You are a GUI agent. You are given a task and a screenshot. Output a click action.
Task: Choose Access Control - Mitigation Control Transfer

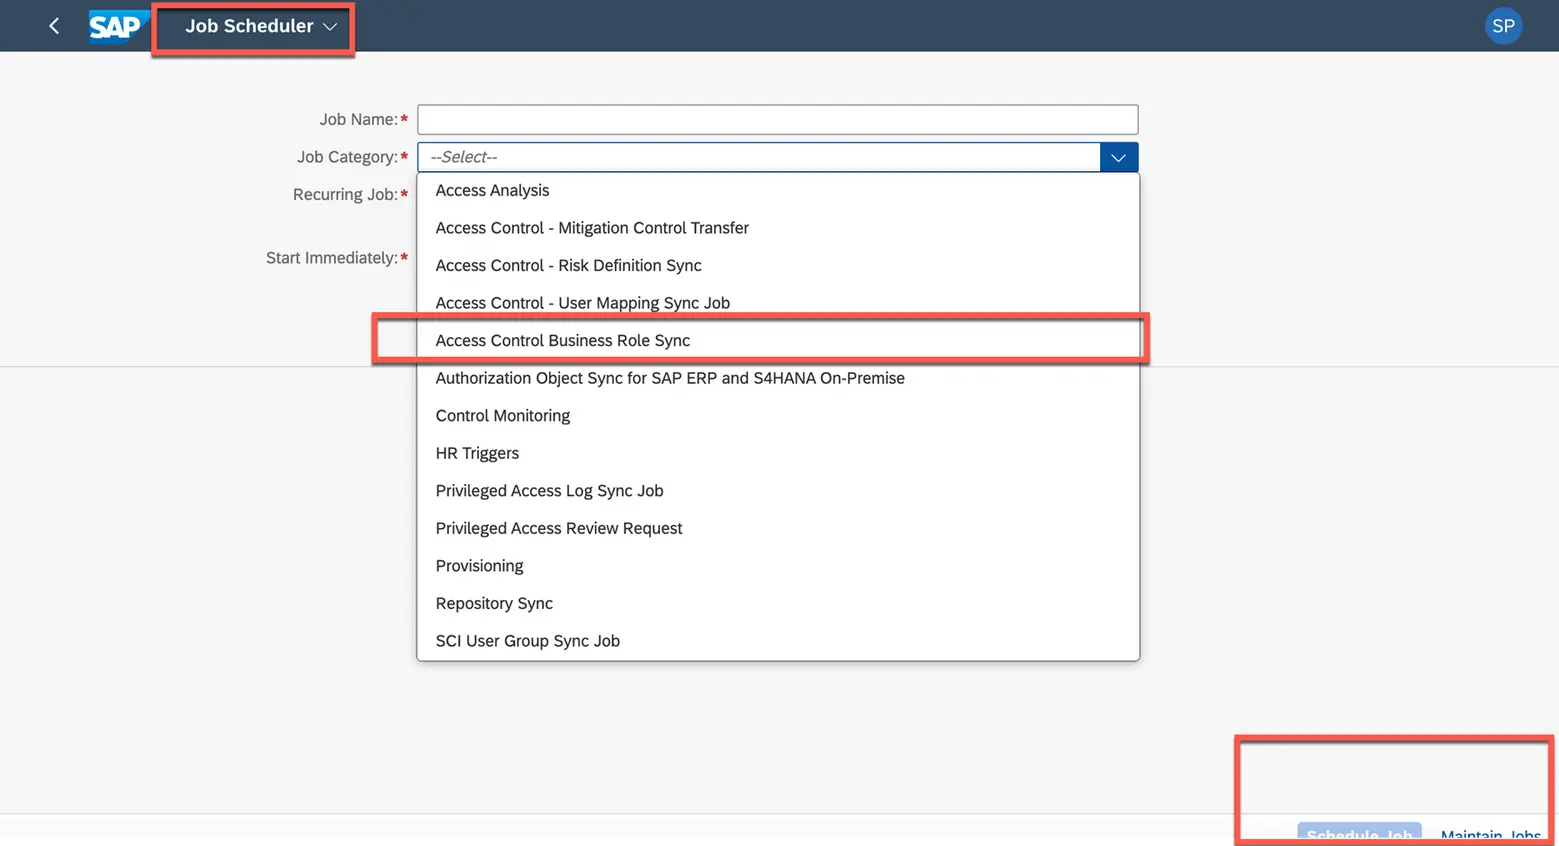pyautogui.click(x=592, y=228)
